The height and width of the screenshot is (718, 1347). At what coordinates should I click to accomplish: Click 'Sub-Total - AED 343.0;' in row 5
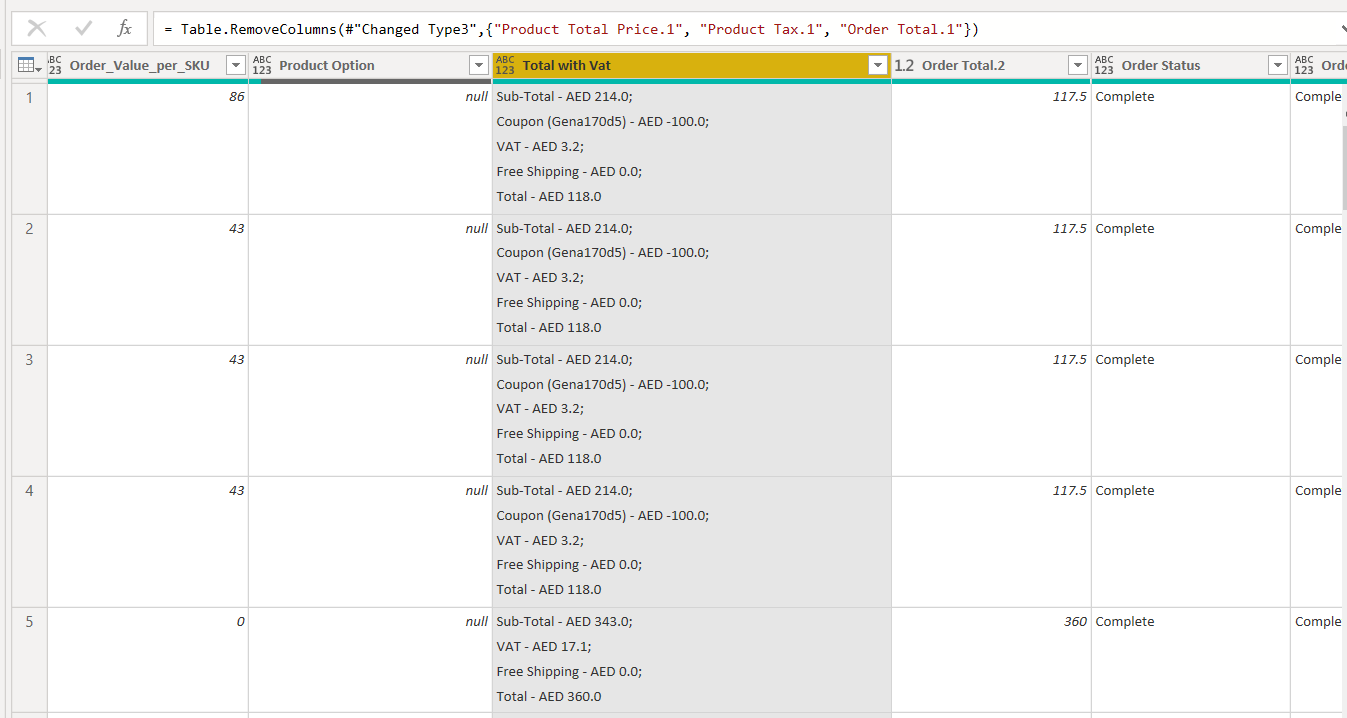tap(564, 621)
